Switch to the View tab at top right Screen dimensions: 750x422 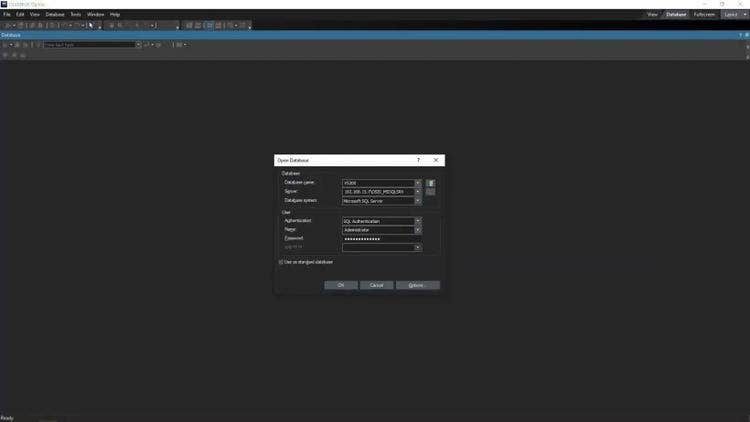(x=653, y=15)
